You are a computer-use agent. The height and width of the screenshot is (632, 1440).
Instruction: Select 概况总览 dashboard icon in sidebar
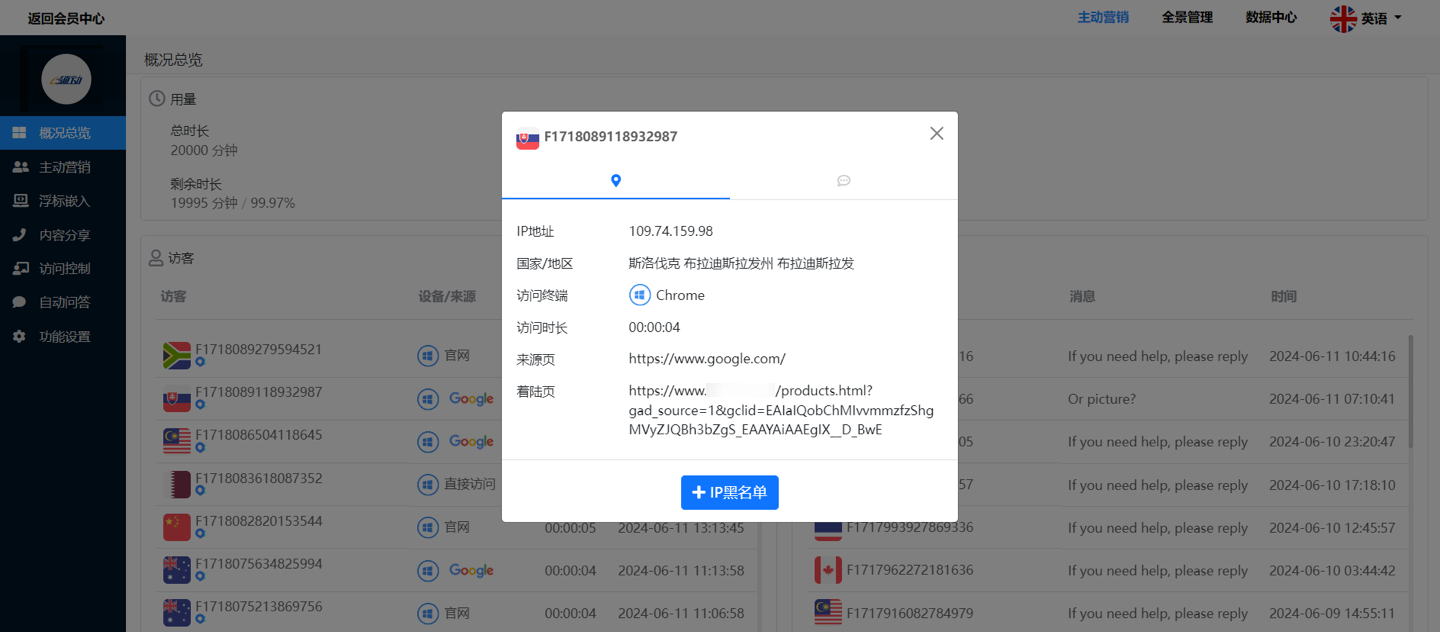pos(19,133)
